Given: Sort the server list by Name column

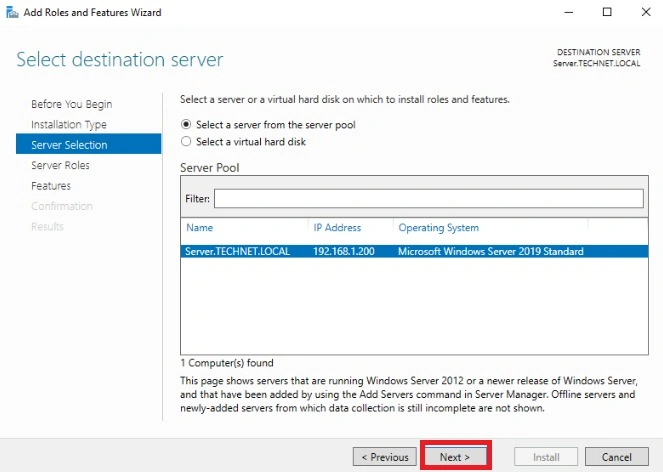Looking at the screenshot, I should click(x=200, y=228).
